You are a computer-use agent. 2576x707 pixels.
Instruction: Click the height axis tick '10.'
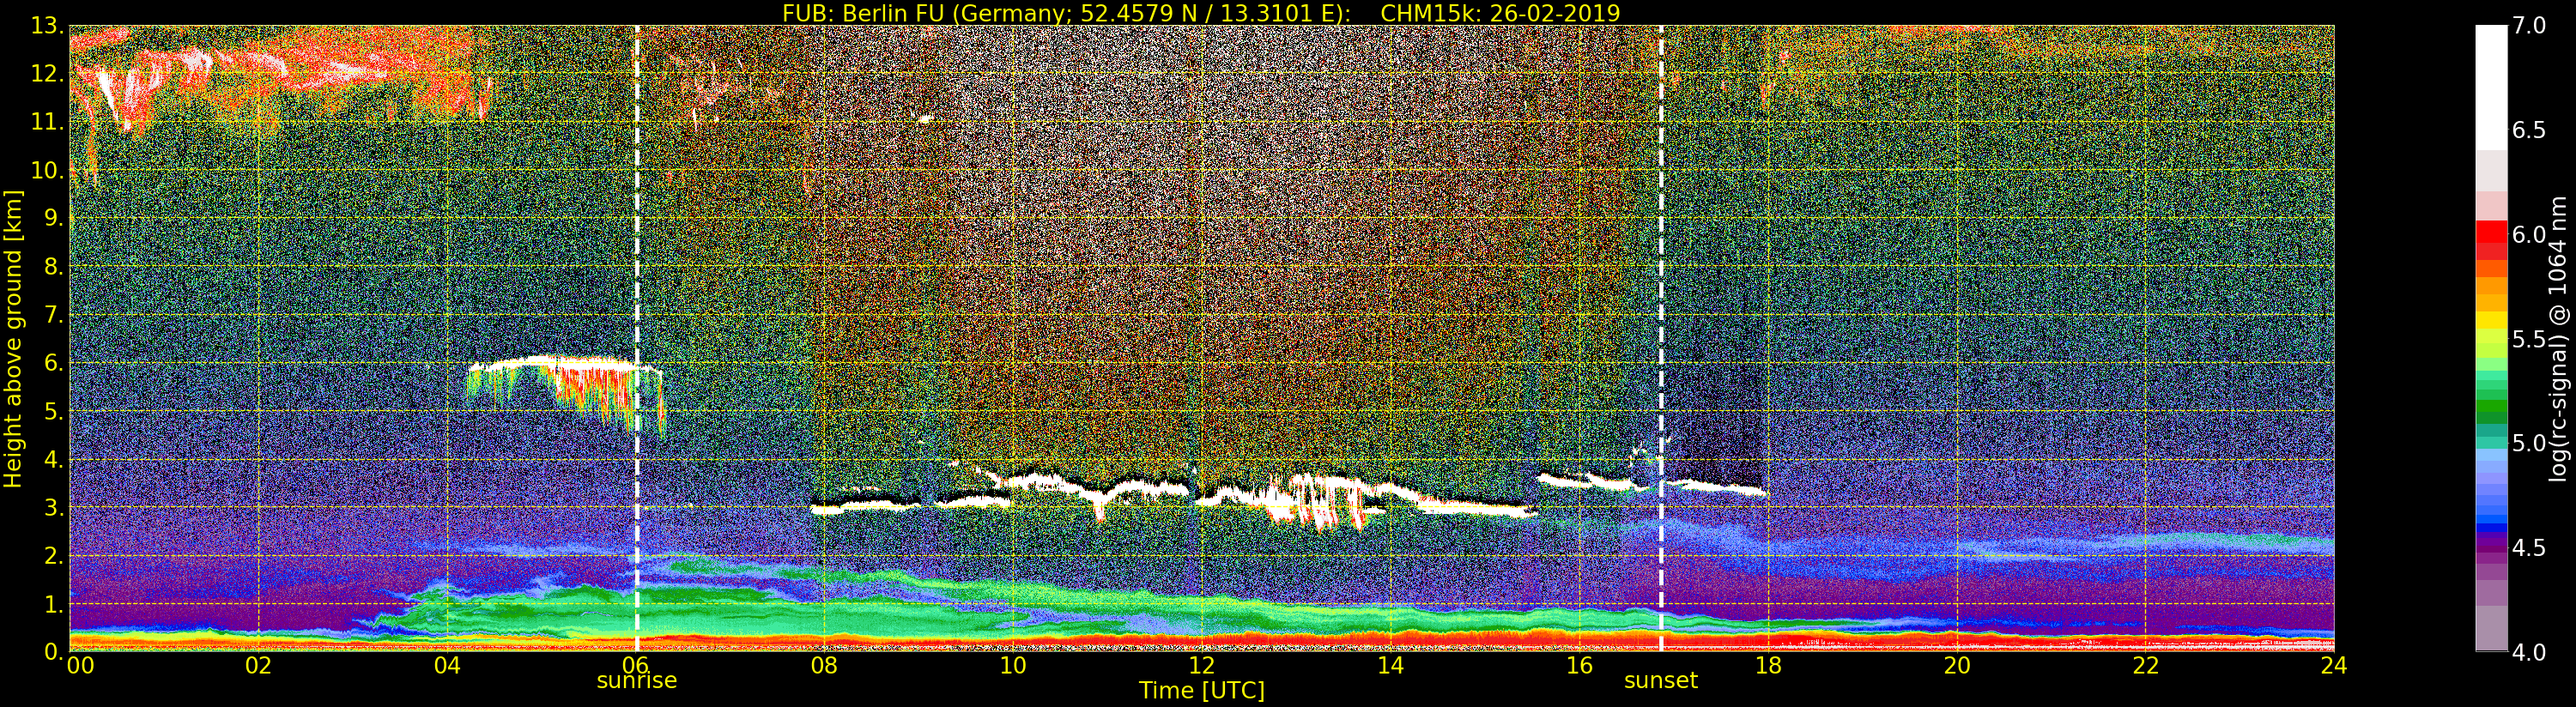48,170
